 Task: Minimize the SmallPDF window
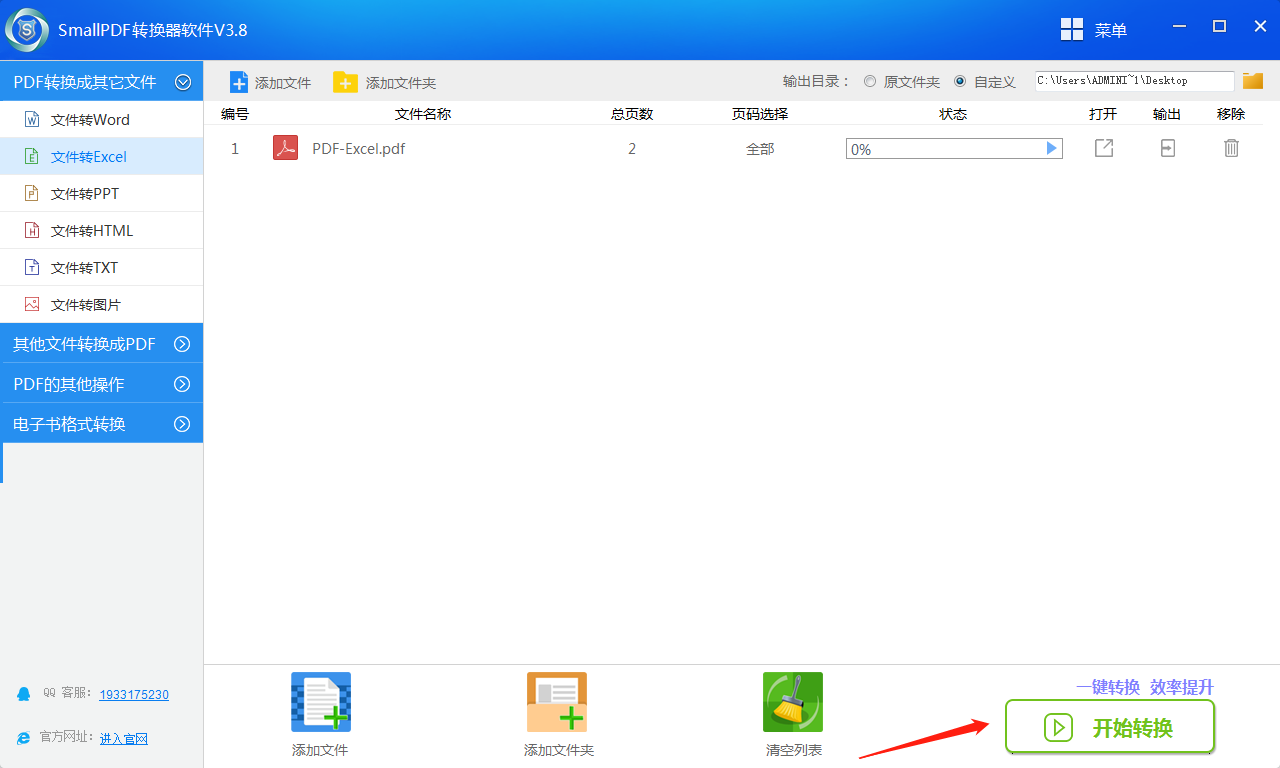tap(1181, 27)
